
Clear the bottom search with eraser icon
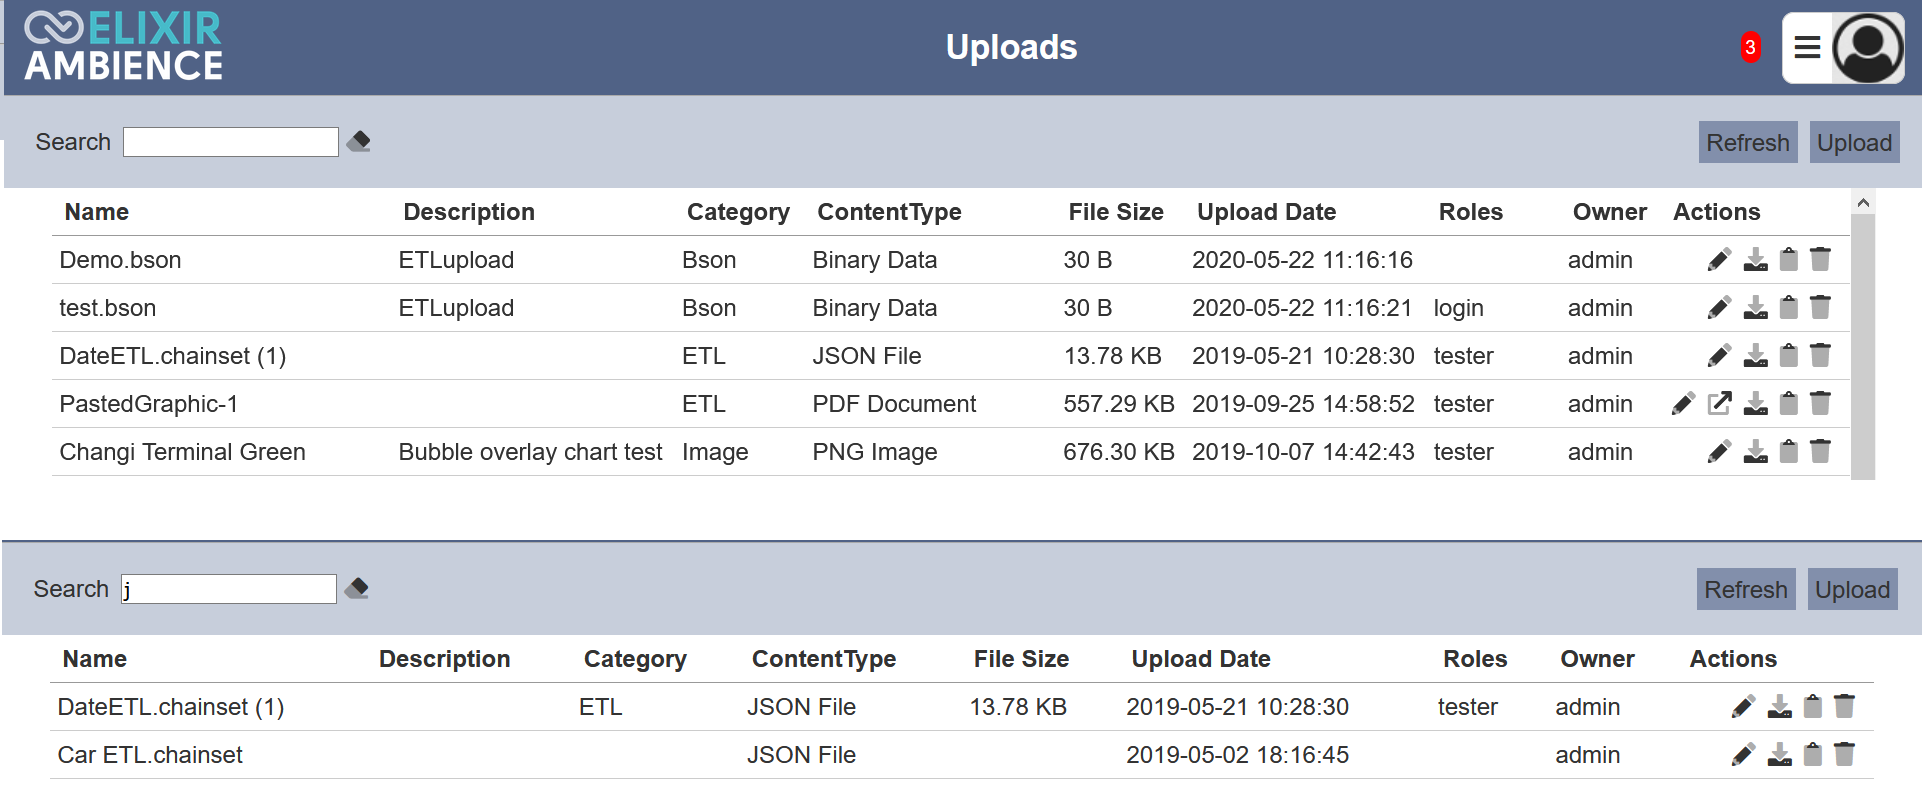coord(357,589)
